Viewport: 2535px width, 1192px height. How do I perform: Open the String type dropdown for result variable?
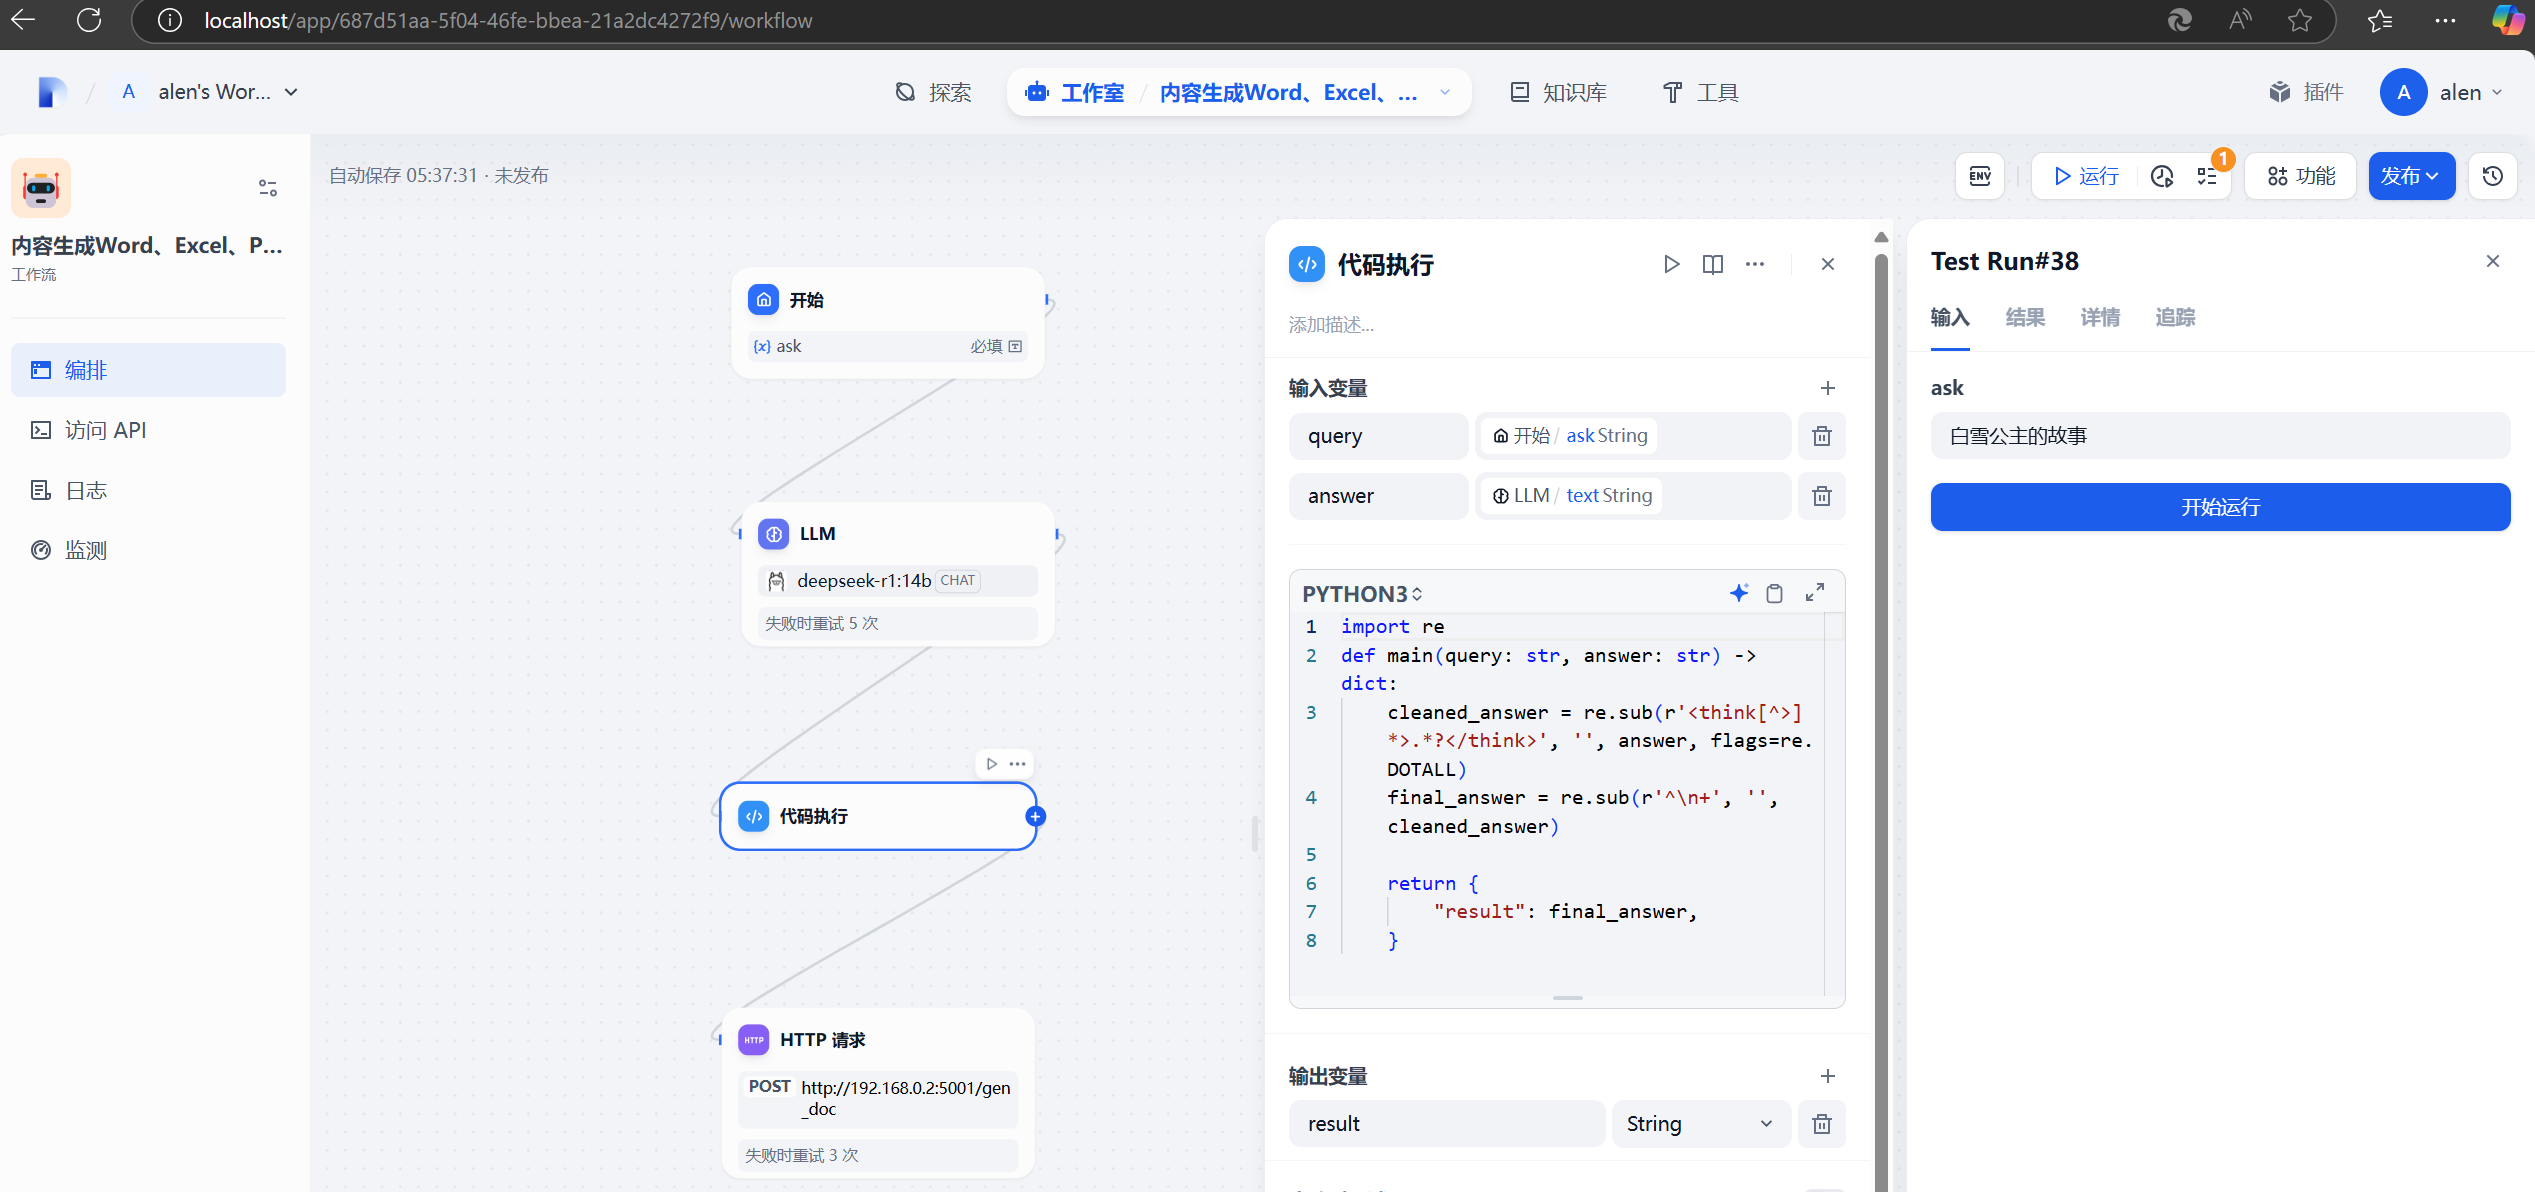[x=1700, y=1123]
